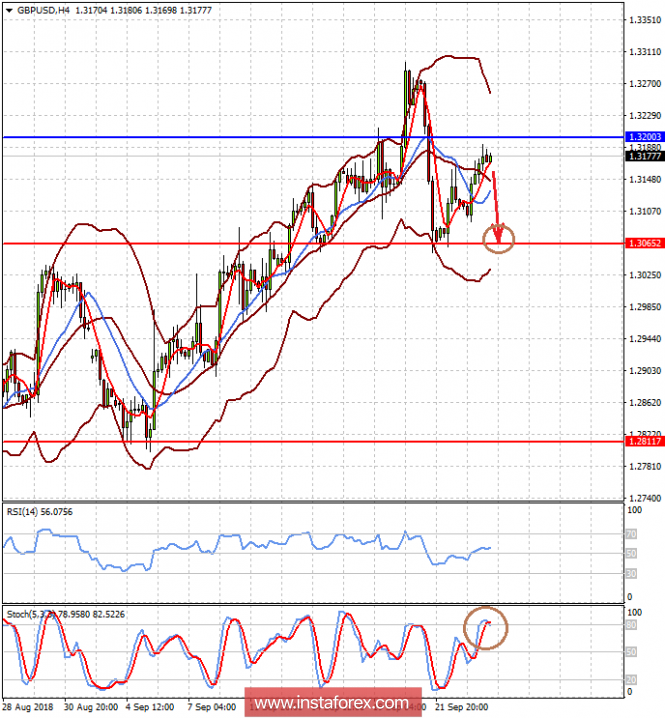The image size is (665, 718).
Task: Click the 28 Aug 2018 date label
Action: [x=29, y=705]
